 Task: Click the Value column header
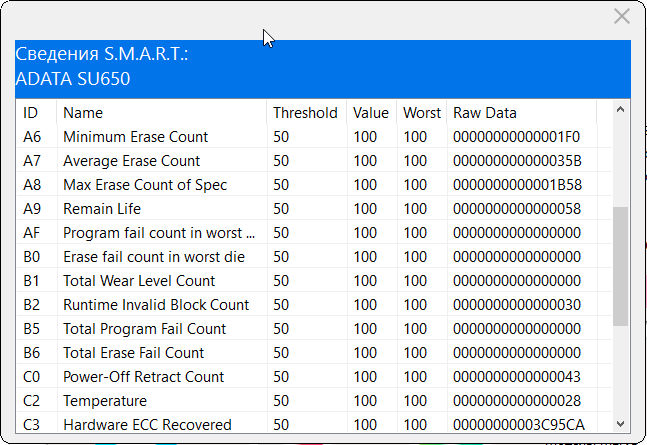pyautogui.click(x=371, y=113)
